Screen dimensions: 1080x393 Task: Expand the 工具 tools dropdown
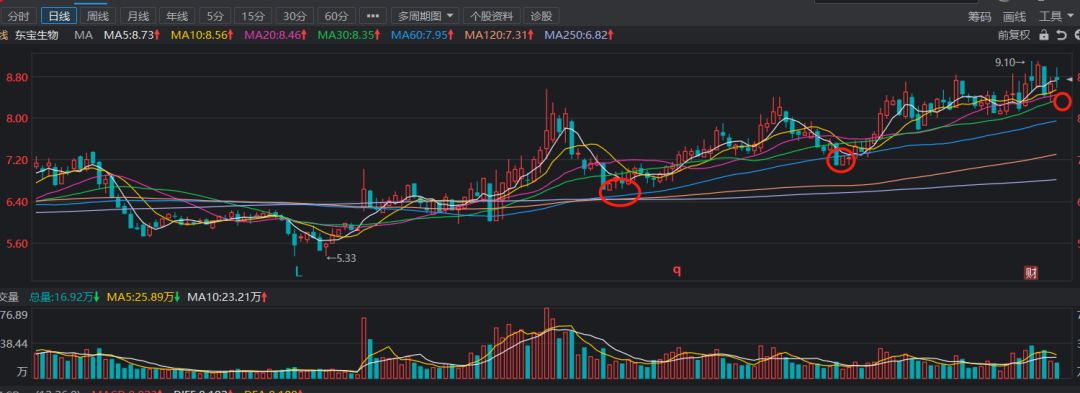click(1056, 17)
